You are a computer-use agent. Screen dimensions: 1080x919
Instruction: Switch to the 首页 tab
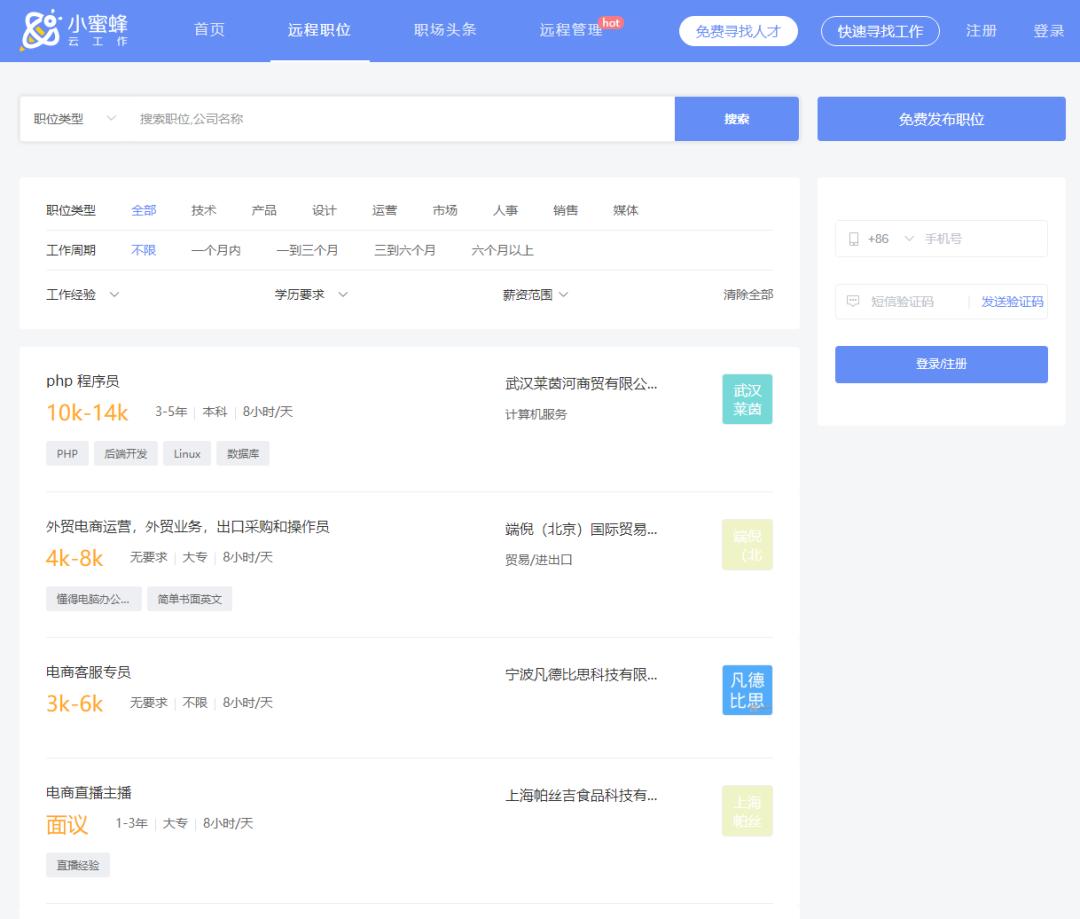[208, 30]
